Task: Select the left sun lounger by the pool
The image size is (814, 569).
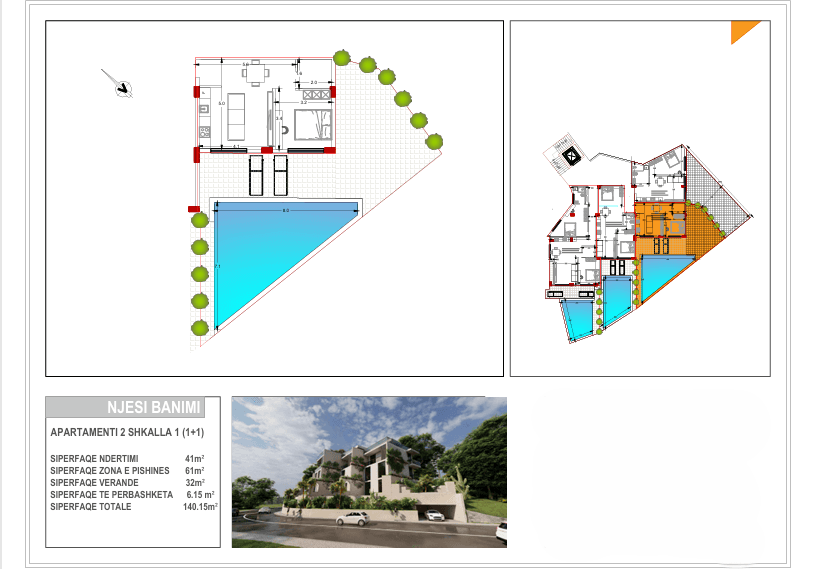Action: [x=256, y=175]
